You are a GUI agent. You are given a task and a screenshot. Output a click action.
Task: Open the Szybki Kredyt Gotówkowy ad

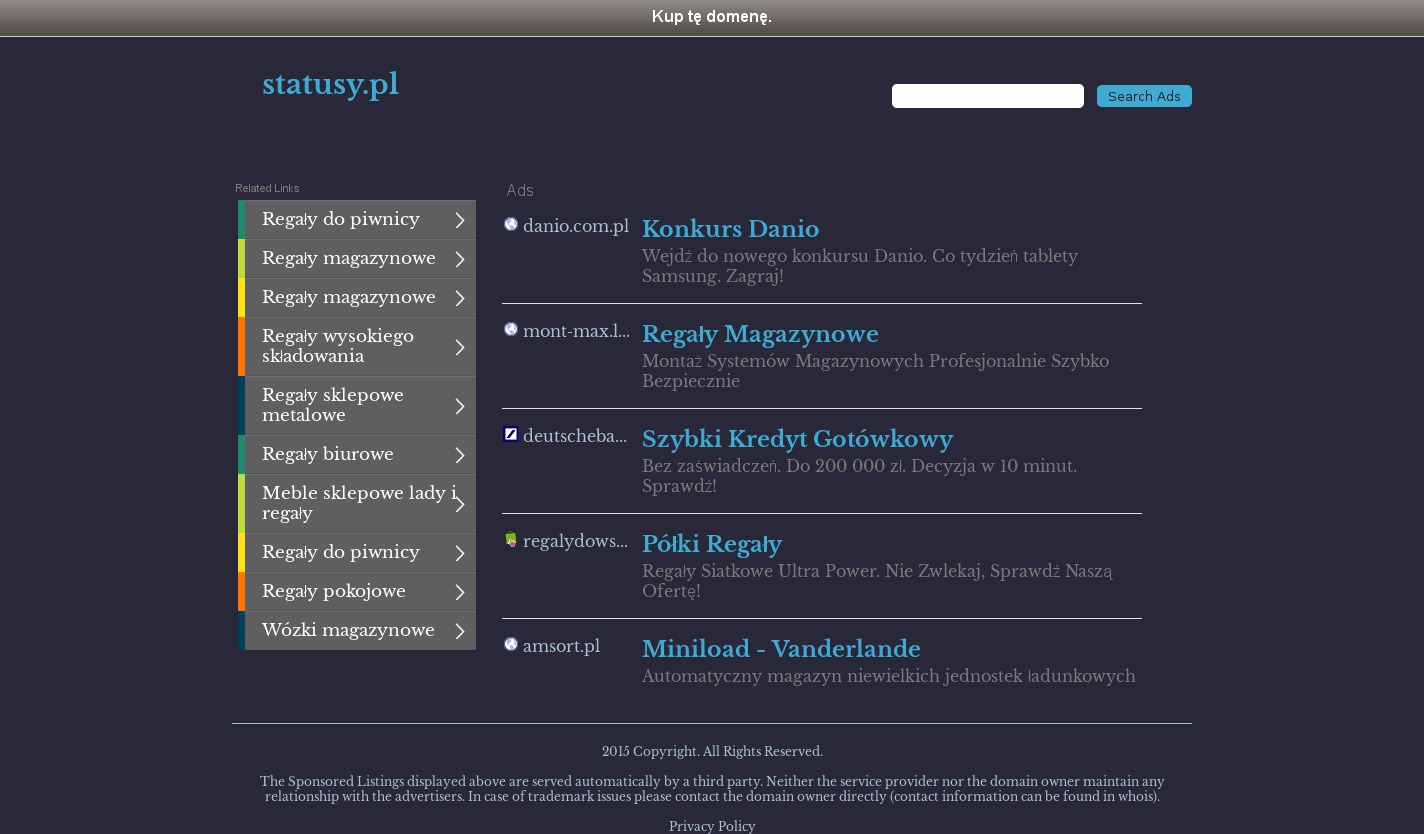click(x=797, y=439)
